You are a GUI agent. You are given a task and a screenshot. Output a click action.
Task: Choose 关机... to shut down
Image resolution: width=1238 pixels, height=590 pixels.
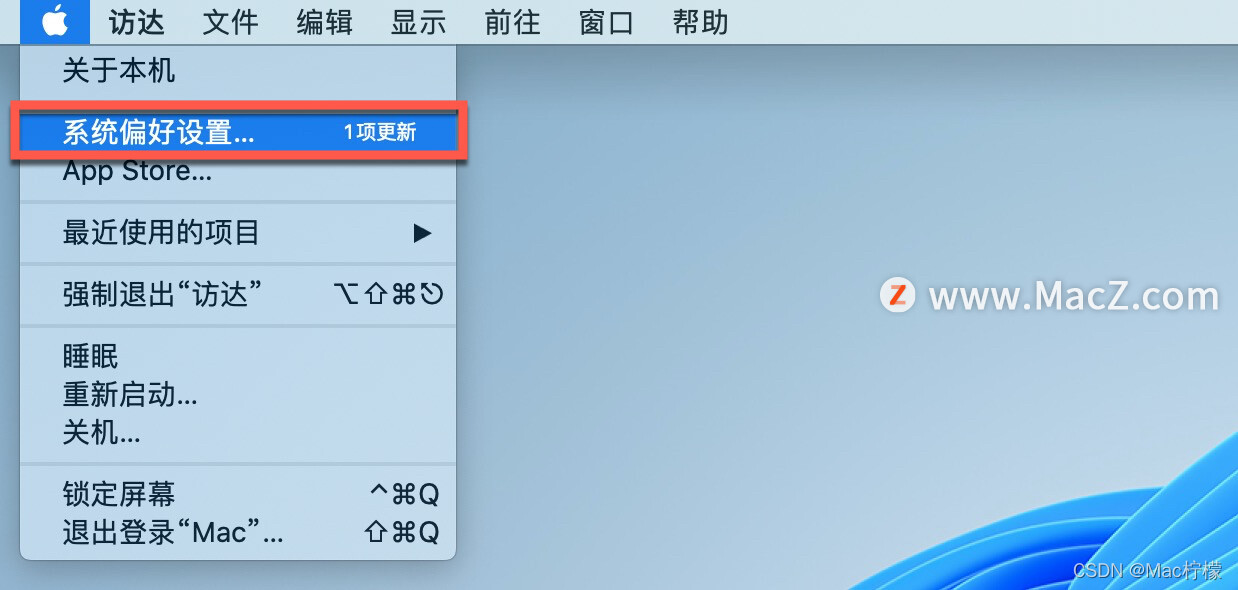point(238,432)
